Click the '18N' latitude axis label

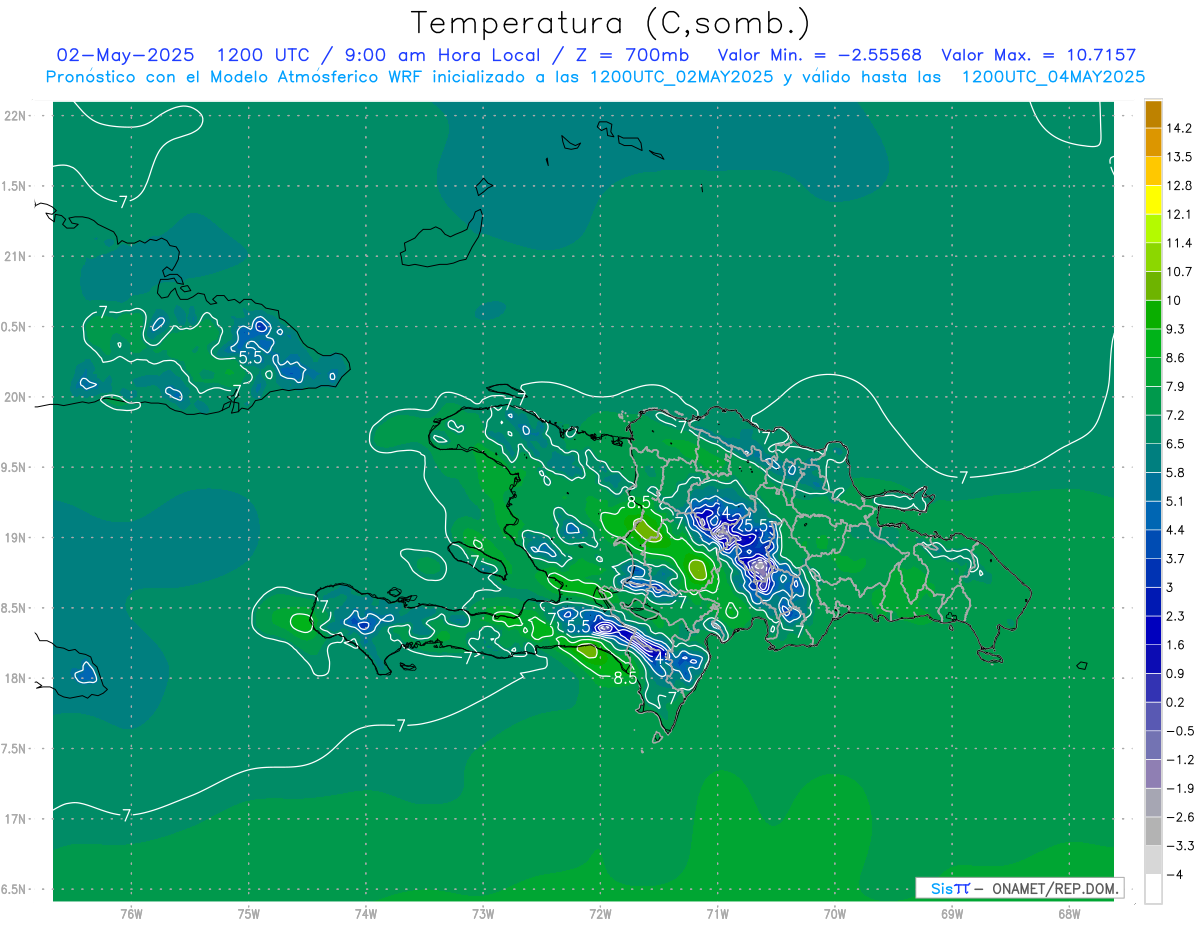[x=15, y=678]
